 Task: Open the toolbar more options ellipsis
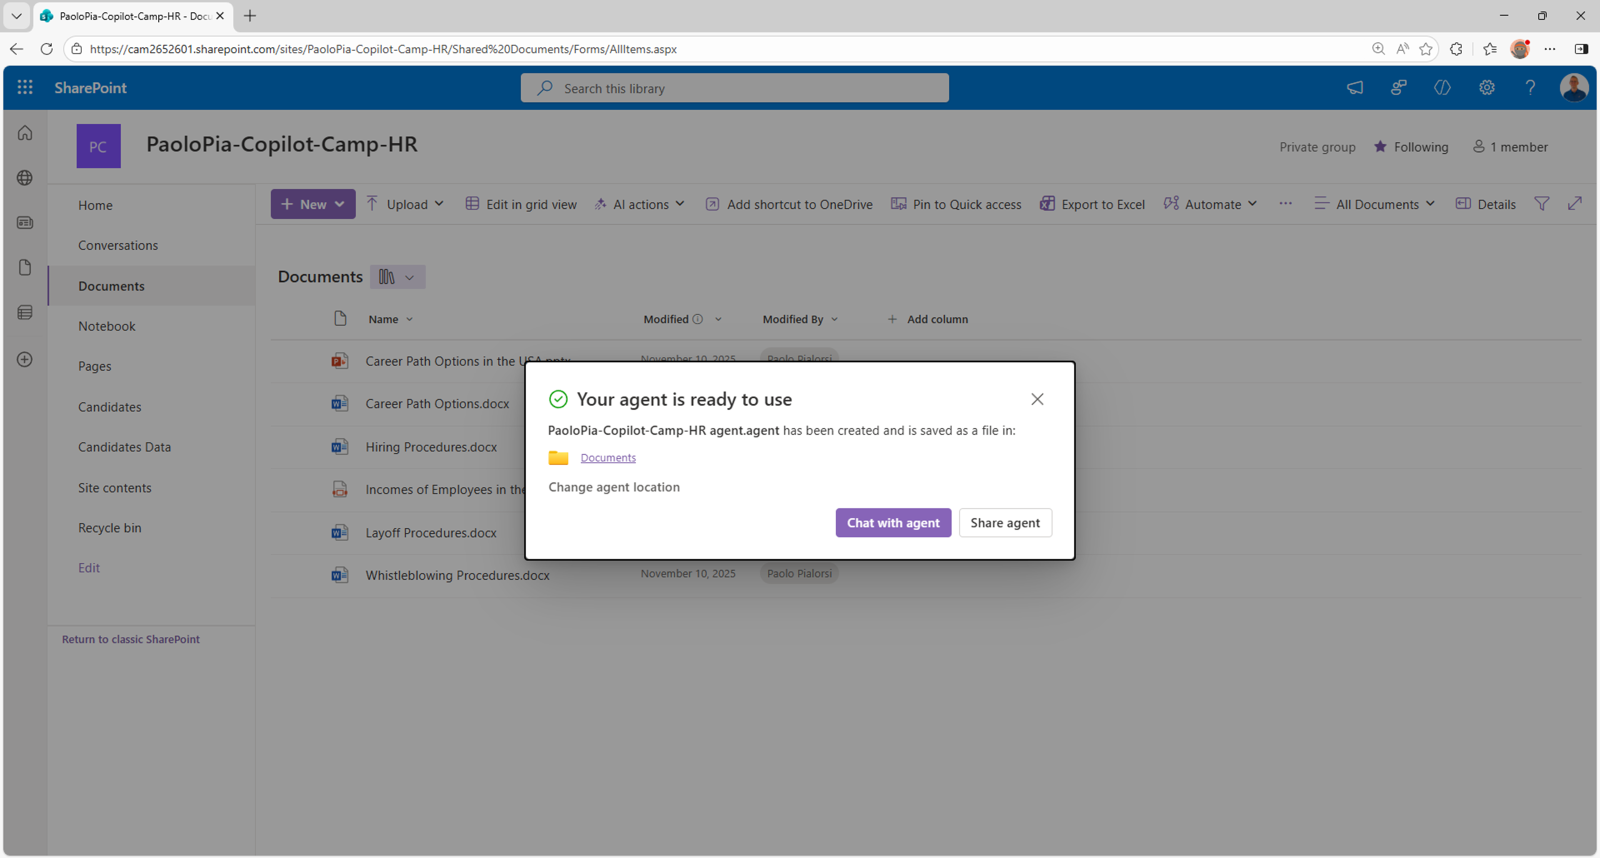click(1285, 204)
